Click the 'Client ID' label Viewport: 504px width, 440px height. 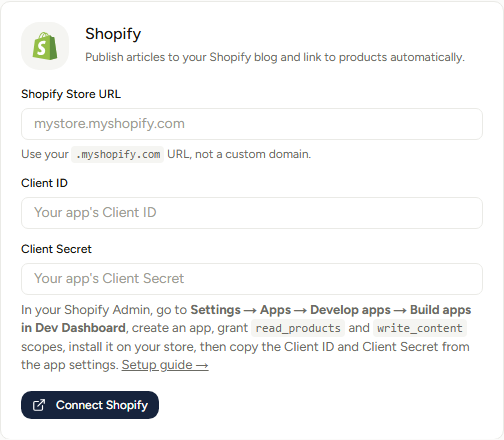[44, 183]
